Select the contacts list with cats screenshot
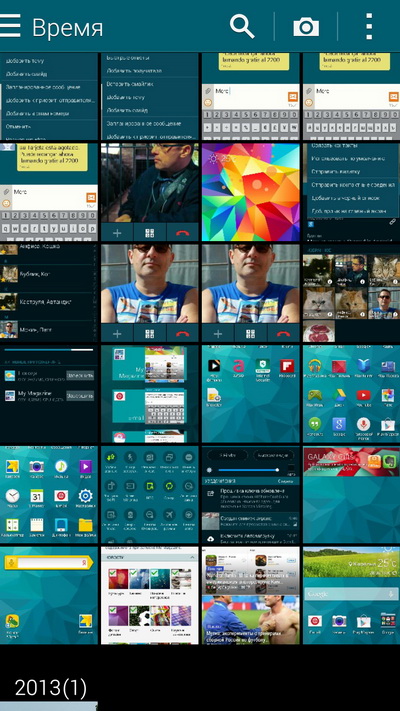The height and width of the screenshot is (711, 400). tap(49, 293)
